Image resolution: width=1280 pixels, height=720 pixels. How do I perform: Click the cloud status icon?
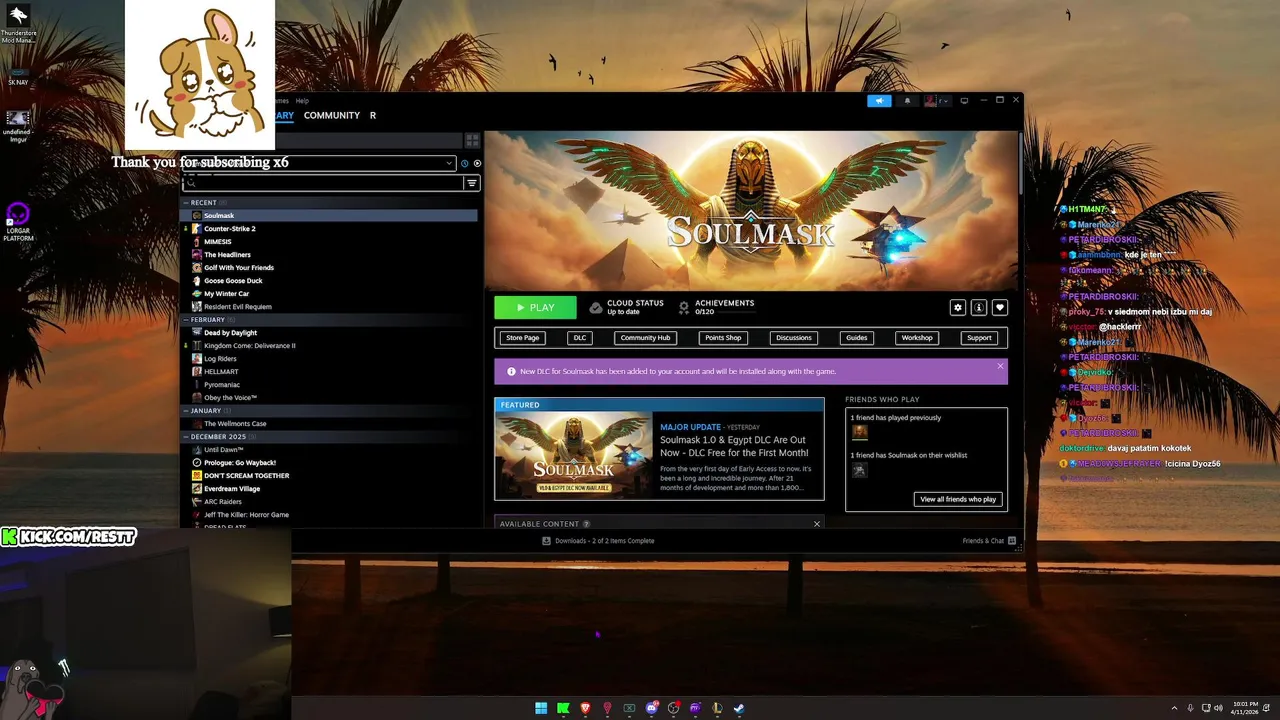pos(596,308)
